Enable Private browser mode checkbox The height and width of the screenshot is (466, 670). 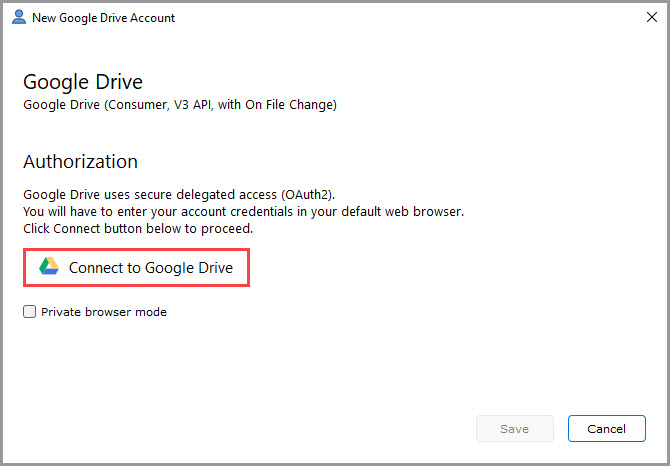[29, 312]
